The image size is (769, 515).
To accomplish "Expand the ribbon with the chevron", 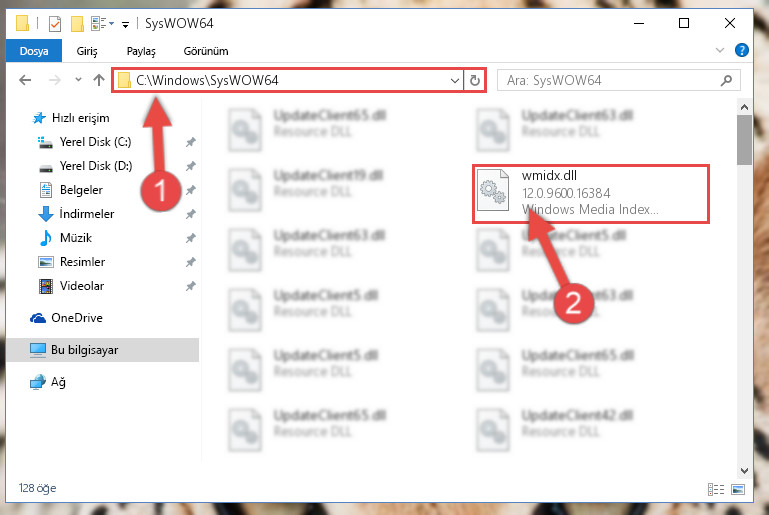I will tap(719, 50).
